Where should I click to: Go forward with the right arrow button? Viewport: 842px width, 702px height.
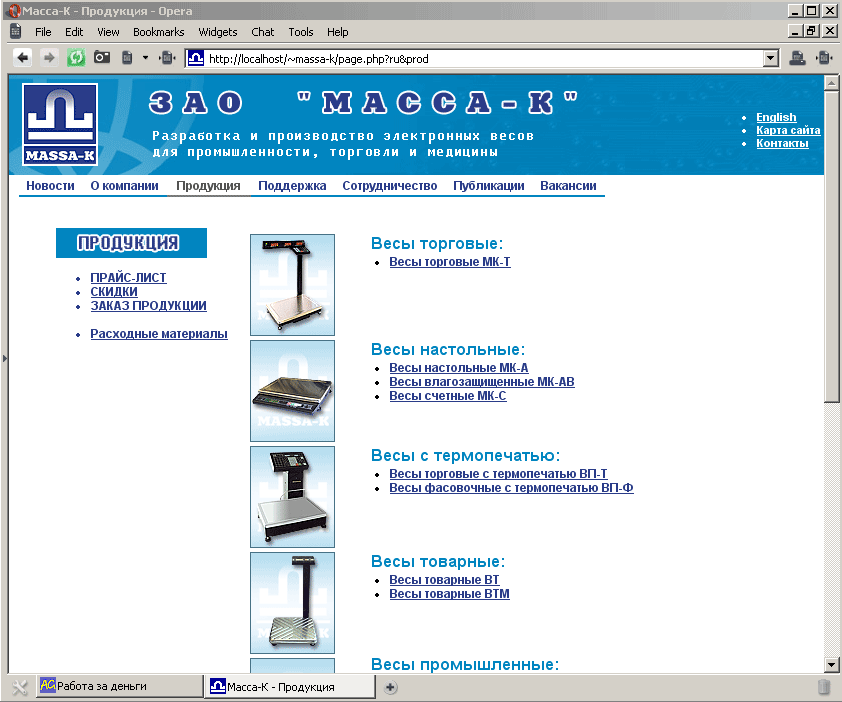49,58
